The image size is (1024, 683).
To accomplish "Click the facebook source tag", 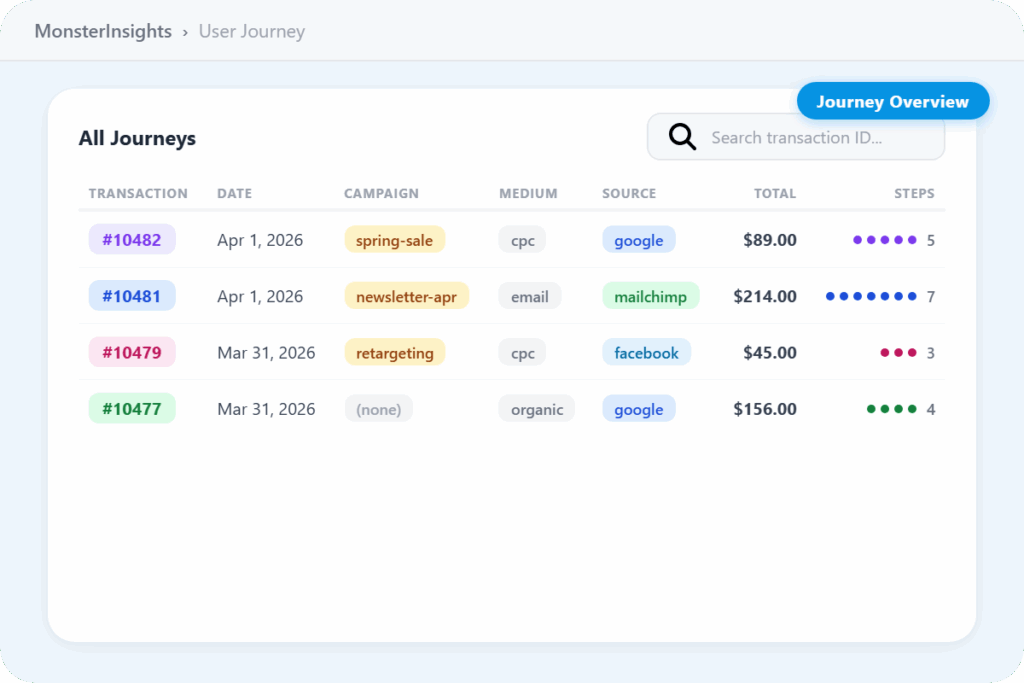I will click(x=646, y=352).
